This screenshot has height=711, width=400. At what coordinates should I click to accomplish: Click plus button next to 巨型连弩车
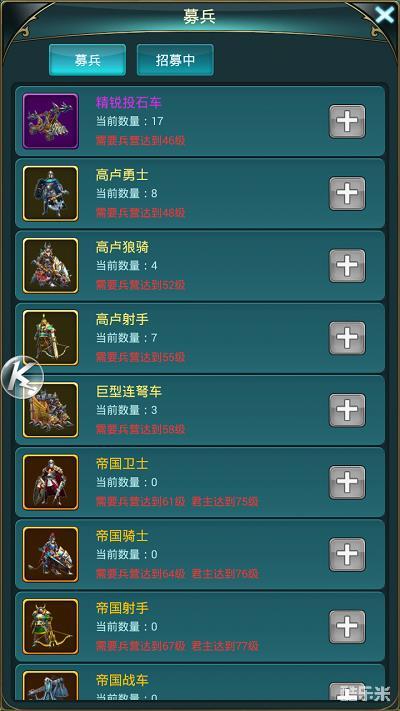347,410
